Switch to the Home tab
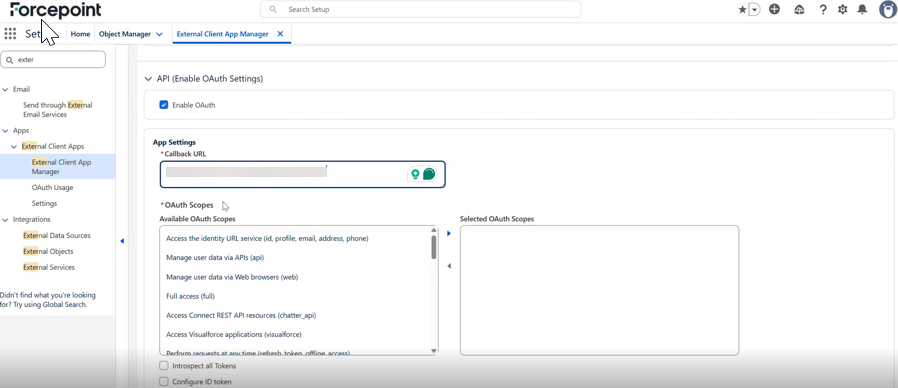This screenshot has height=388, width=898. pyautogui.click(x=80, y=34)
